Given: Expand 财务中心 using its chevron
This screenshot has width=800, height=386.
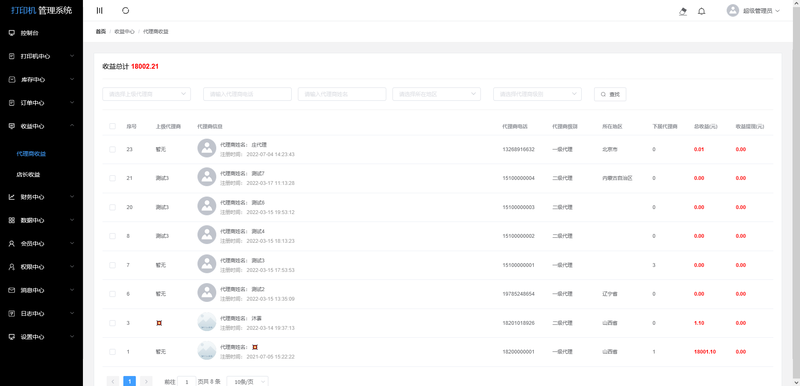Looking at the screenshot, I should pos(72,197).
